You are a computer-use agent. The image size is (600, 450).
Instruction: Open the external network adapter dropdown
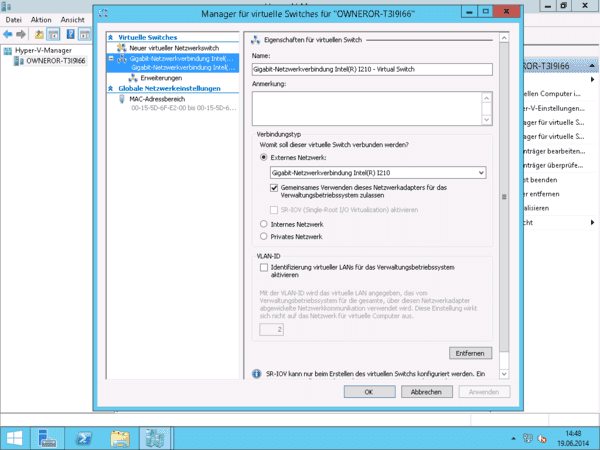click(x=481, y=173)
